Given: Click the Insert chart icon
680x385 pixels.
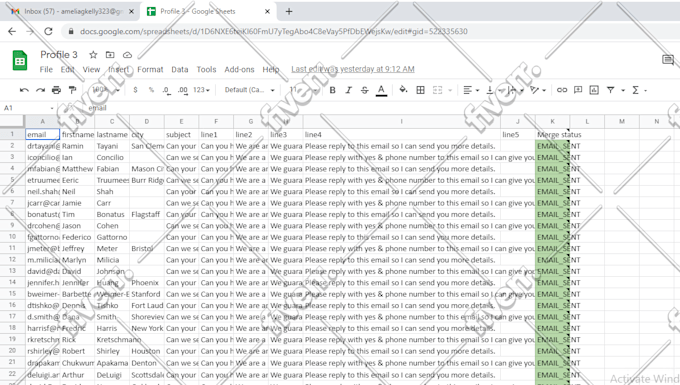Looking at the screenshot, I should pos(594,90).
